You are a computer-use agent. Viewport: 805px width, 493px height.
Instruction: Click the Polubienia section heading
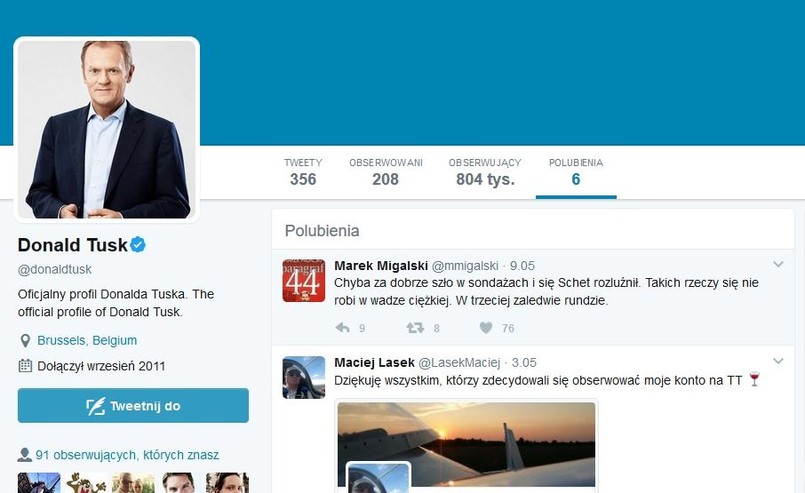tap(322, 231)
